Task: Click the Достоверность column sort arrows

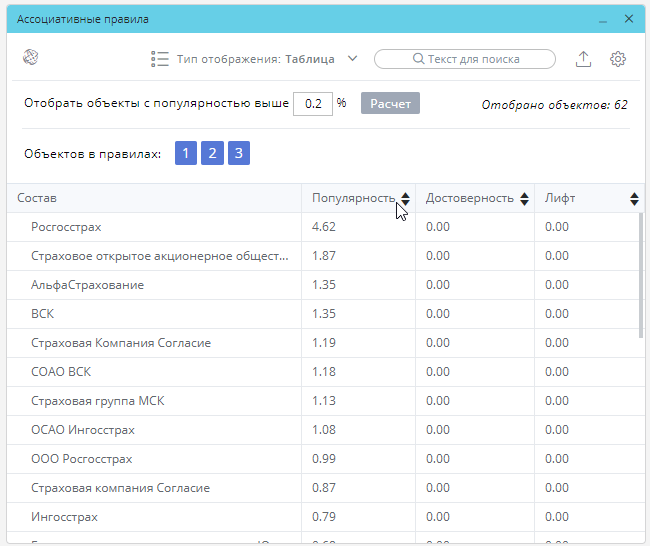Action: tap(524, 199)
